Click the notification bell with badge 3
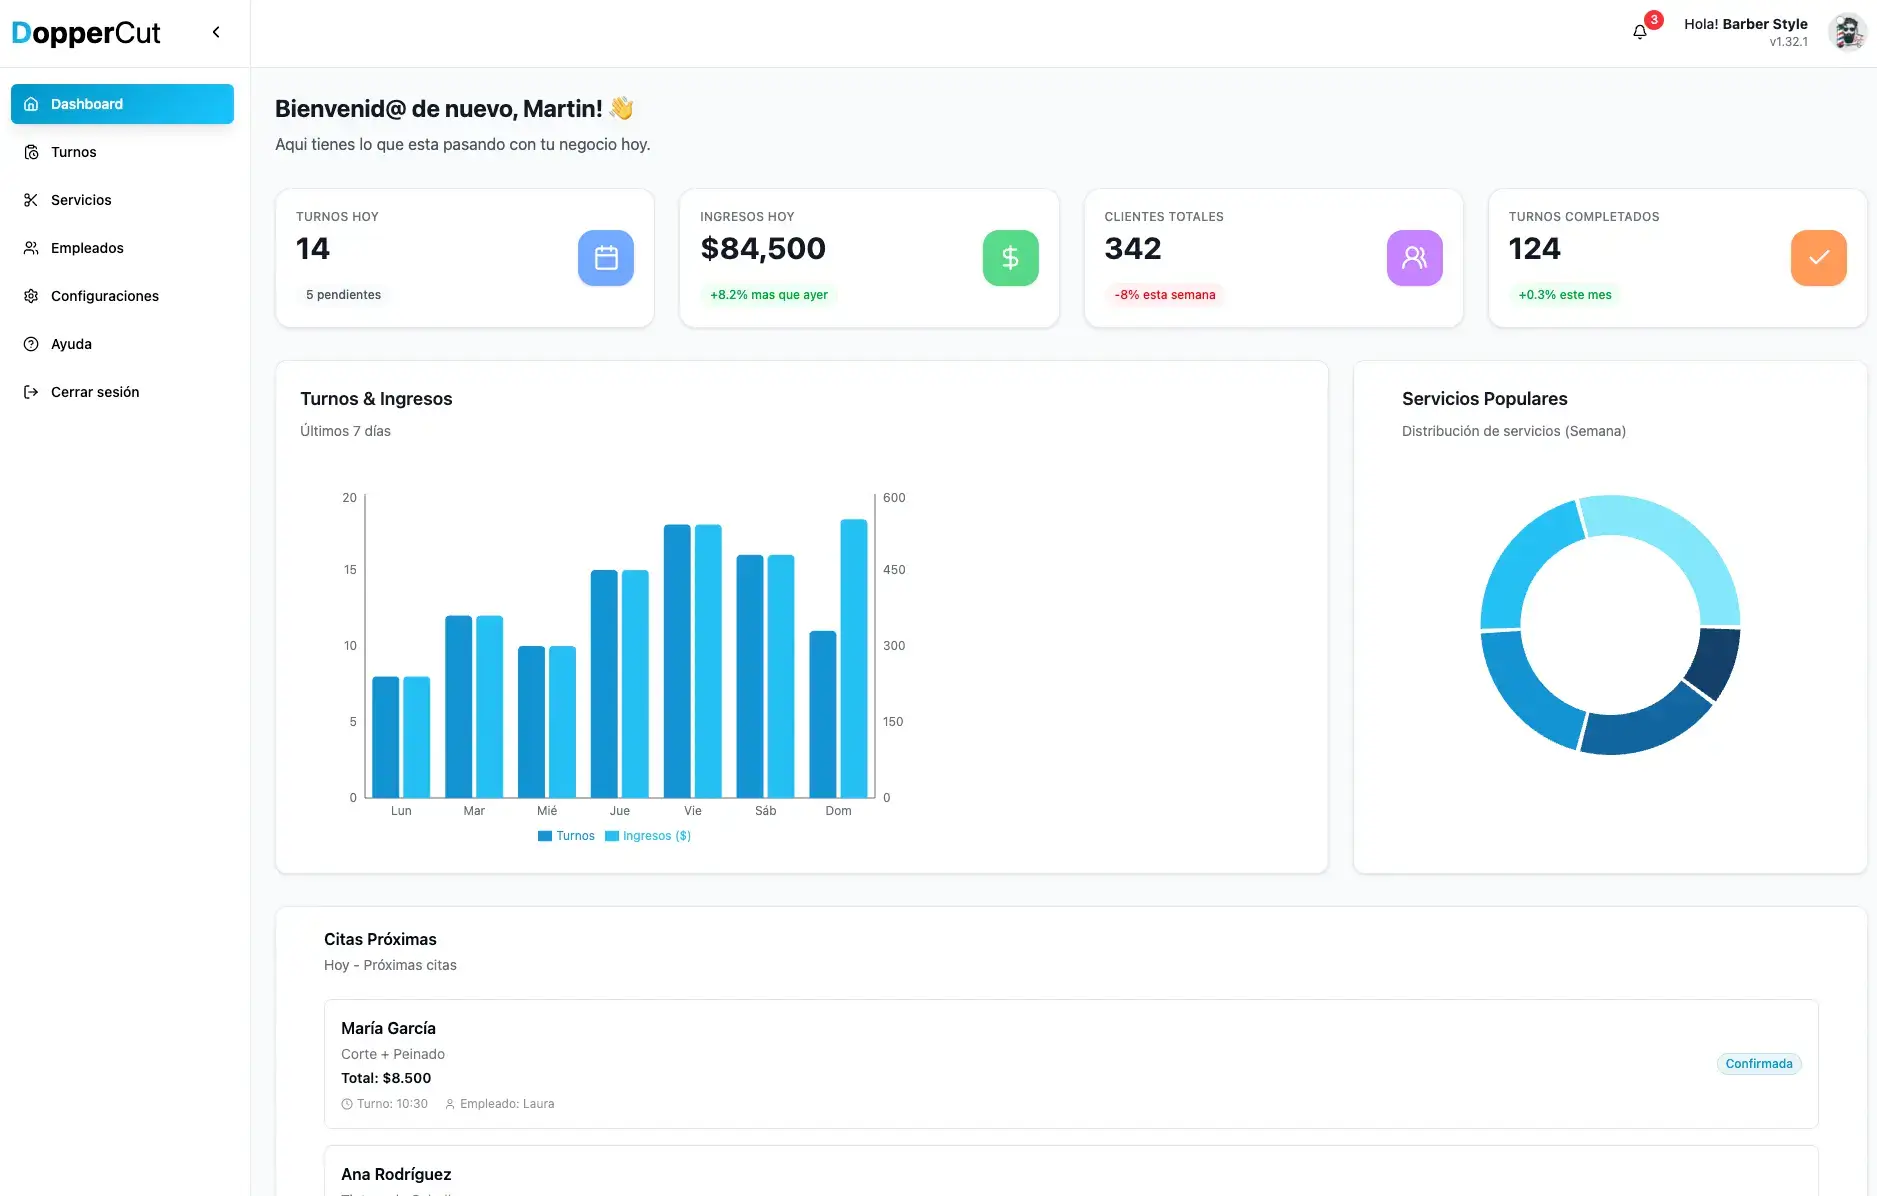The image size is (1877, 1196). [1639, 31]
